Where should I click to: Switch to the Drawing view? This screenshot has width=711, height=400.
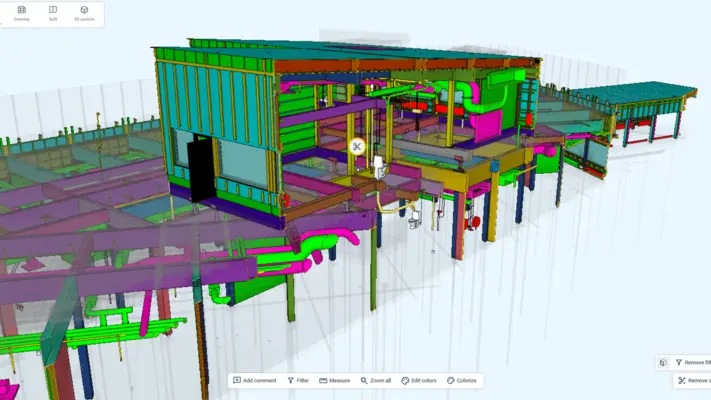pyautogui.click(x=22, y=13)
